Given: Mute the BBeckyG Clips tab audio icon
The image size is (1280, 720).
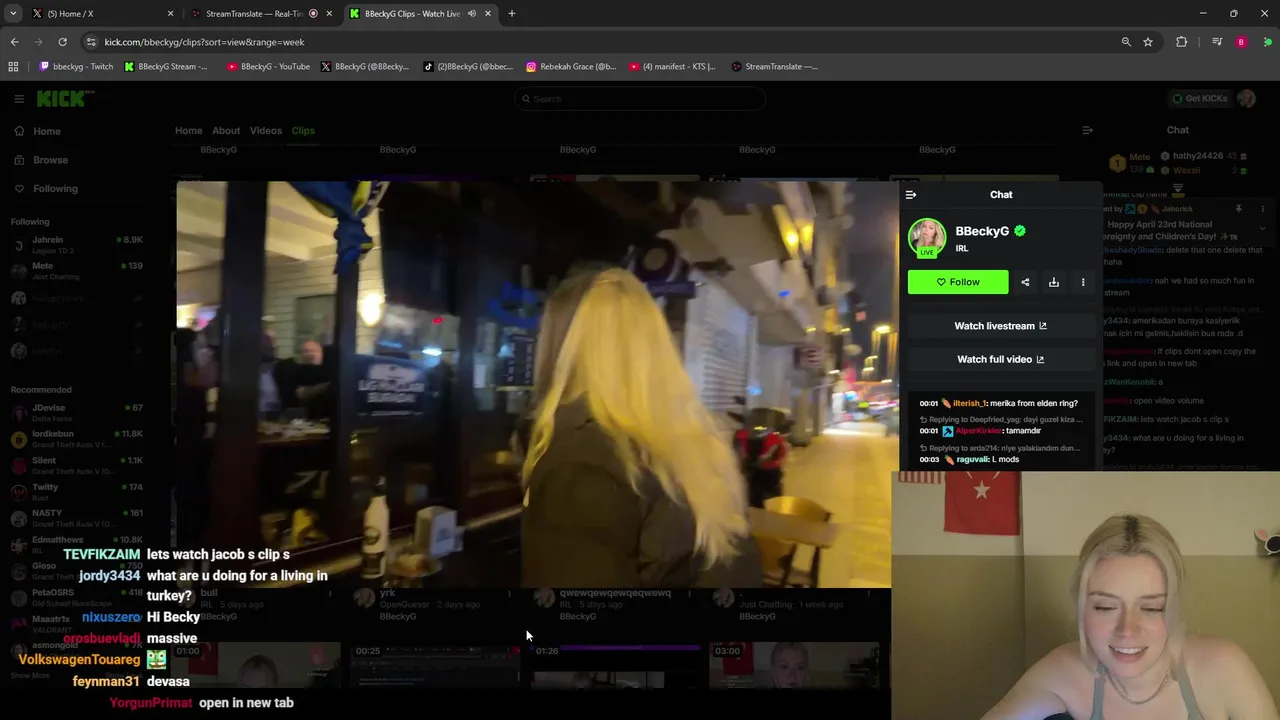Looking at the screenshot, I should 472,13.
